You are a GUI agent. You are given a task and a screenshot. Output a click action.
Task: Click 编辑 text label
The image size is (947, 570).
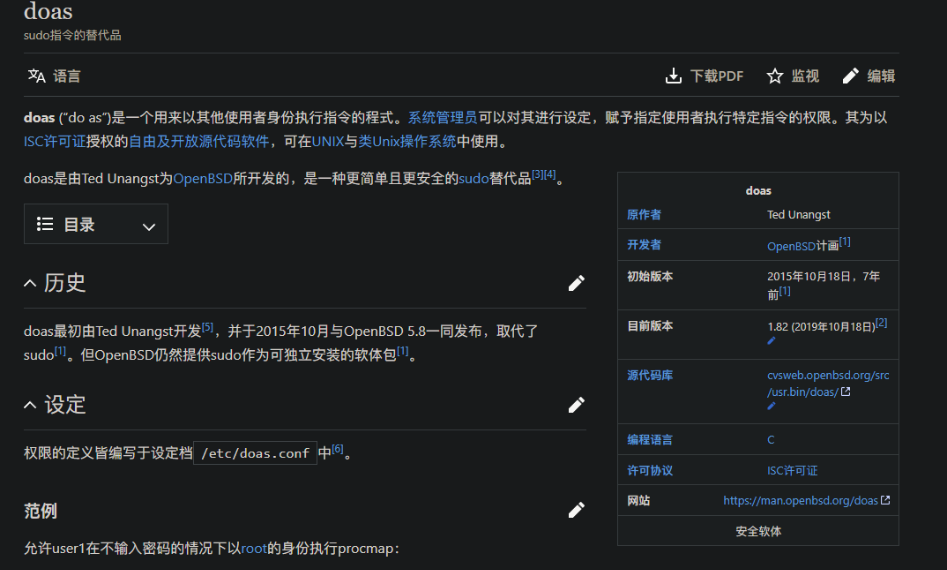[x=881, y=76]
